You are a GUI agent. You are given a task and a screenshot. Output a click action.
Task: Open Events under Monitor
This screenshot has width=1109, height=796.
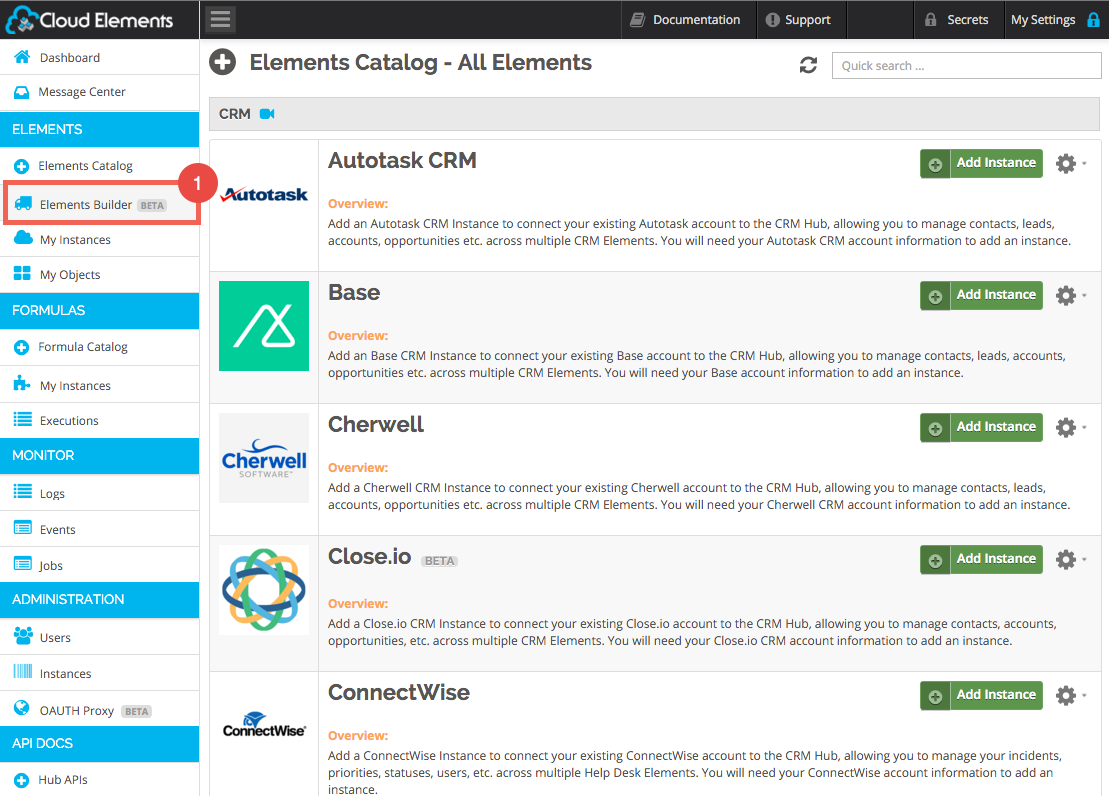coord(100,529)
